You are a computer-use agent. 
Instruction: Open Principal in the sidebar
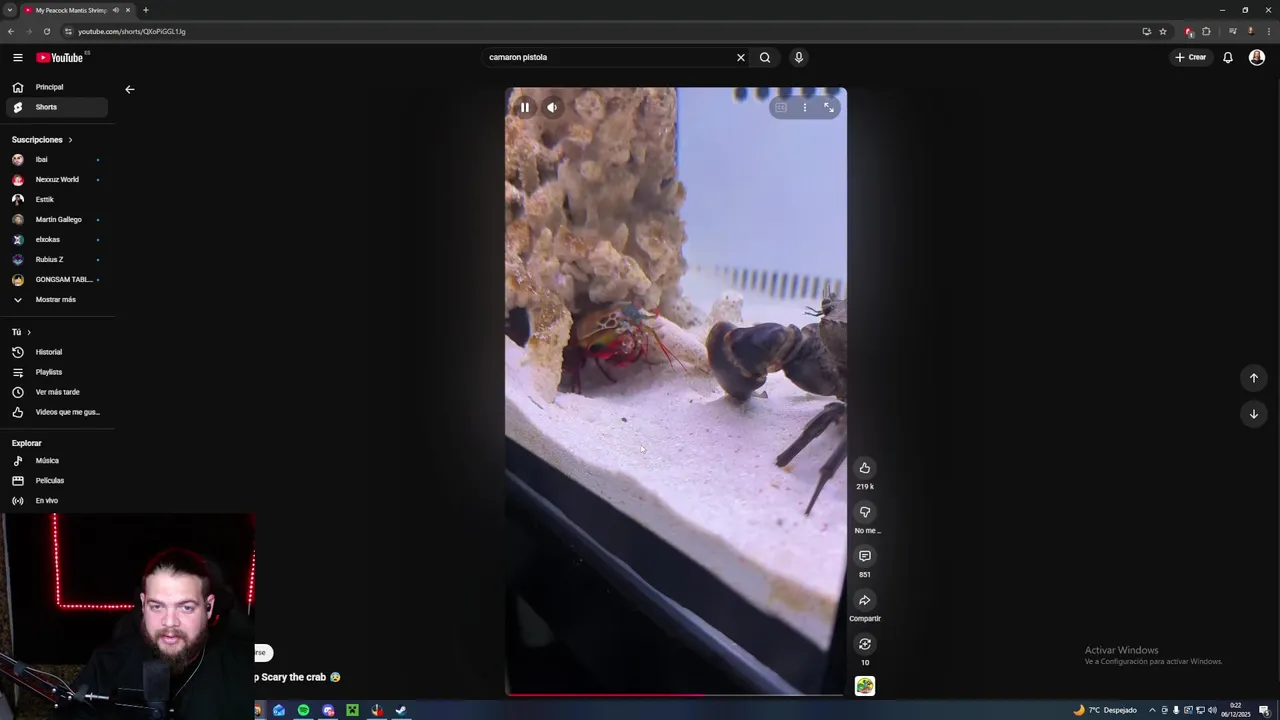[56, 87]
